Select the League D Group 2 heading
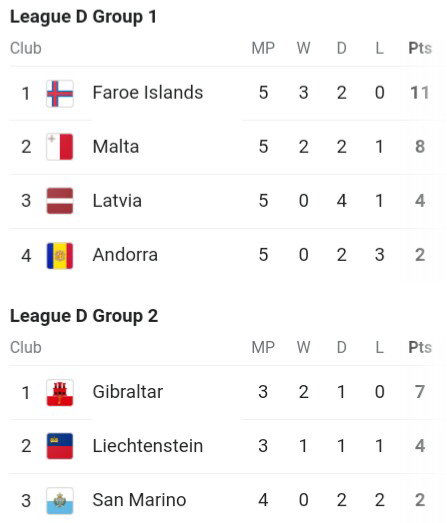This screenshot has width=447, height=523. click(84, 316)
